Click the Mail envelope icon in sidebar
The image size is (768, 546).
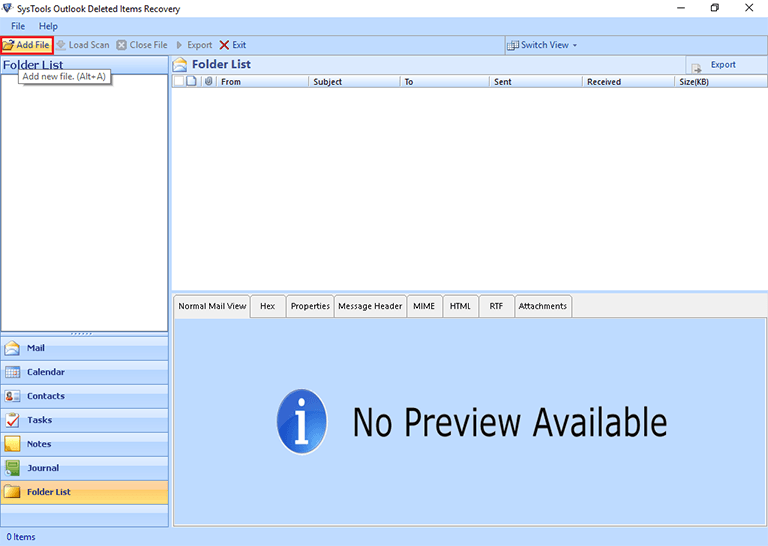(12, 348)
